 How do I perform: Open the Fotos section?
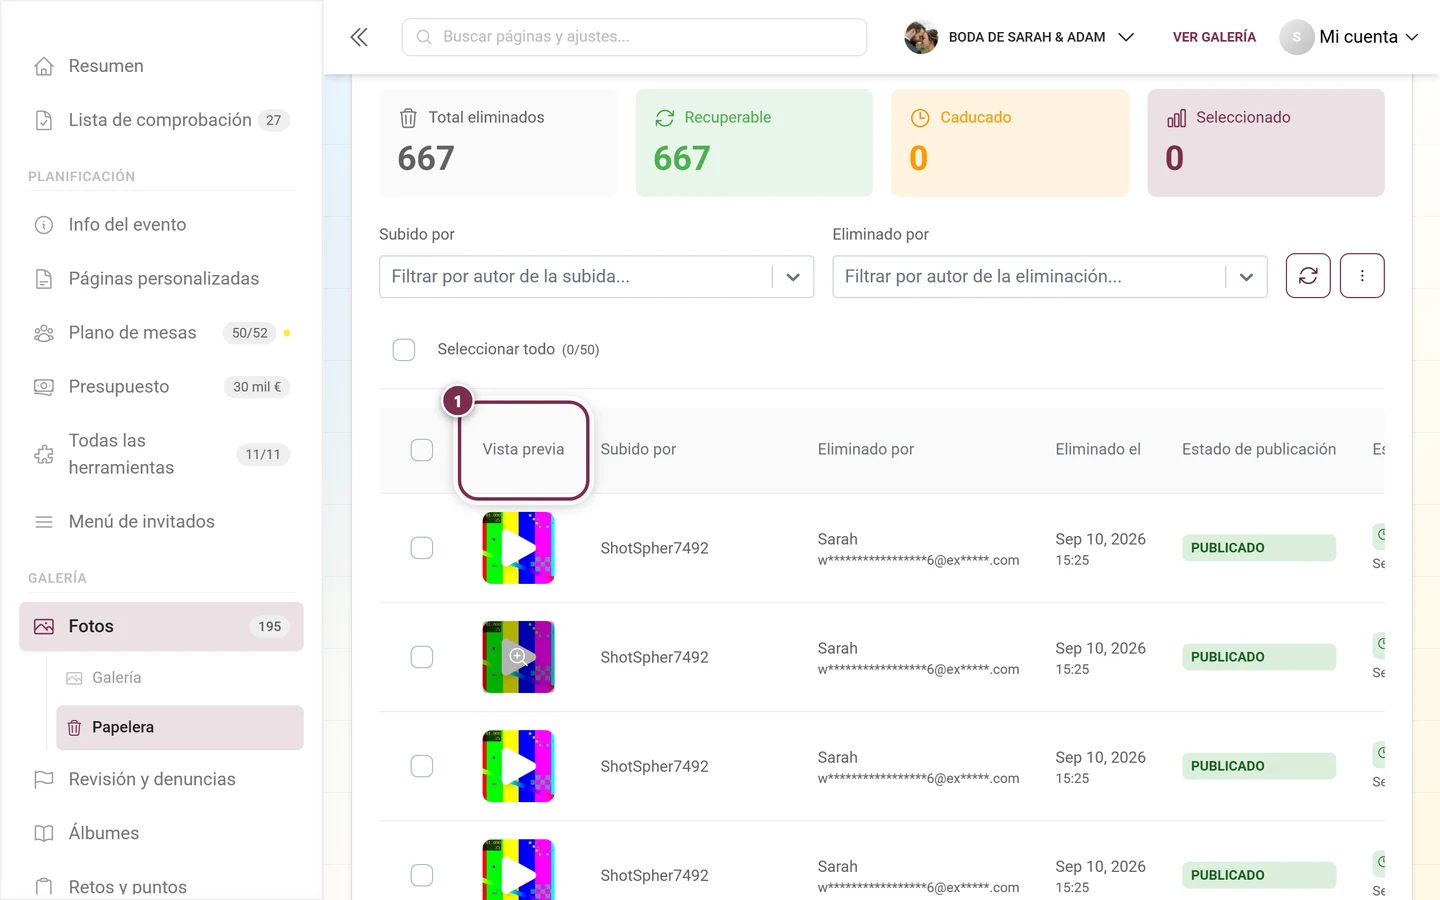click(x=161, y=627)
